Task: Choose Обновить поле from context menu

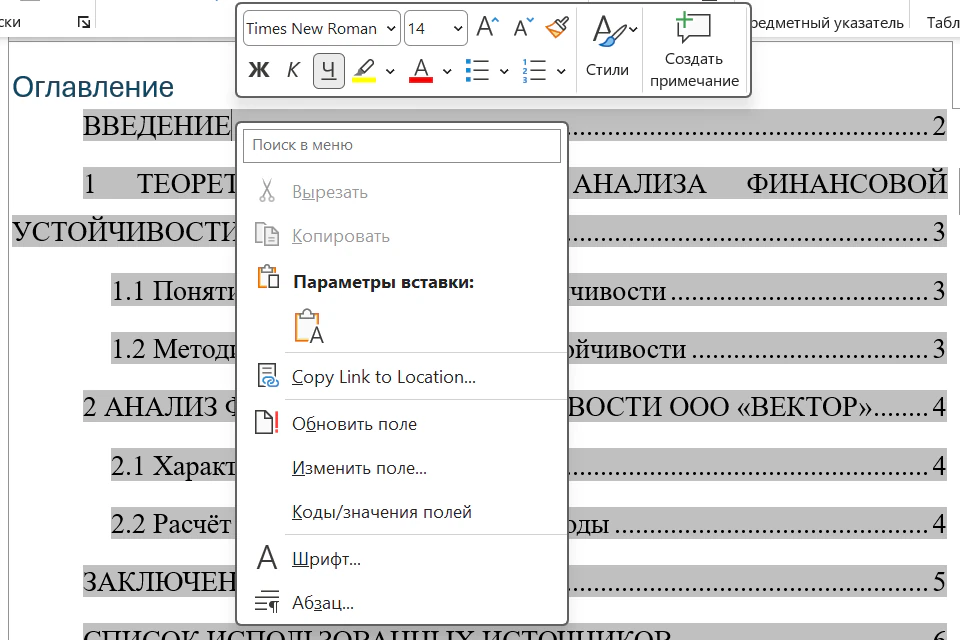Action: (402, 424)
